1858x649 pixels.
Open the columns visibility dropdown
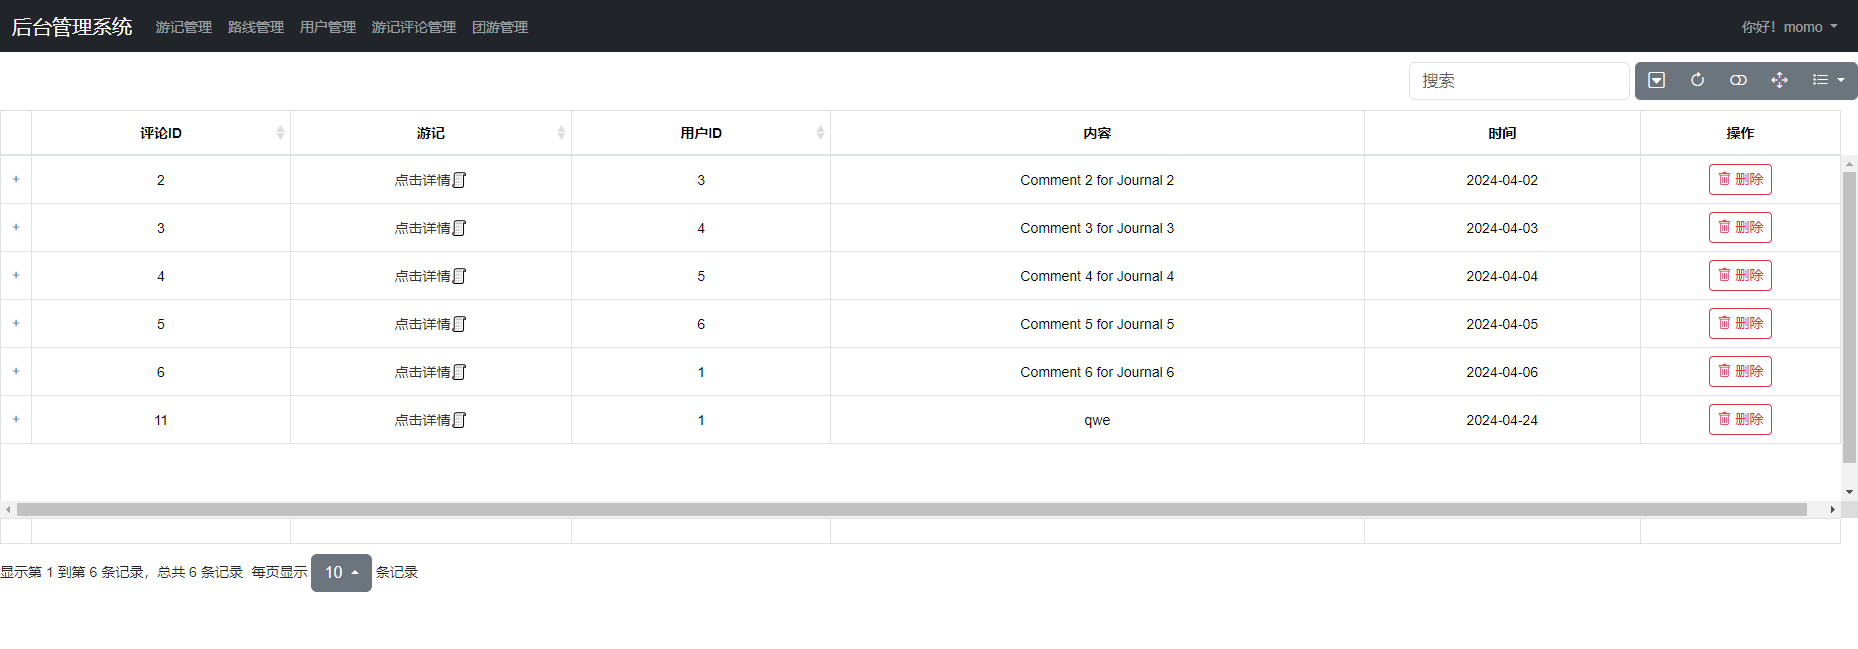click(x=1828, y=81)
